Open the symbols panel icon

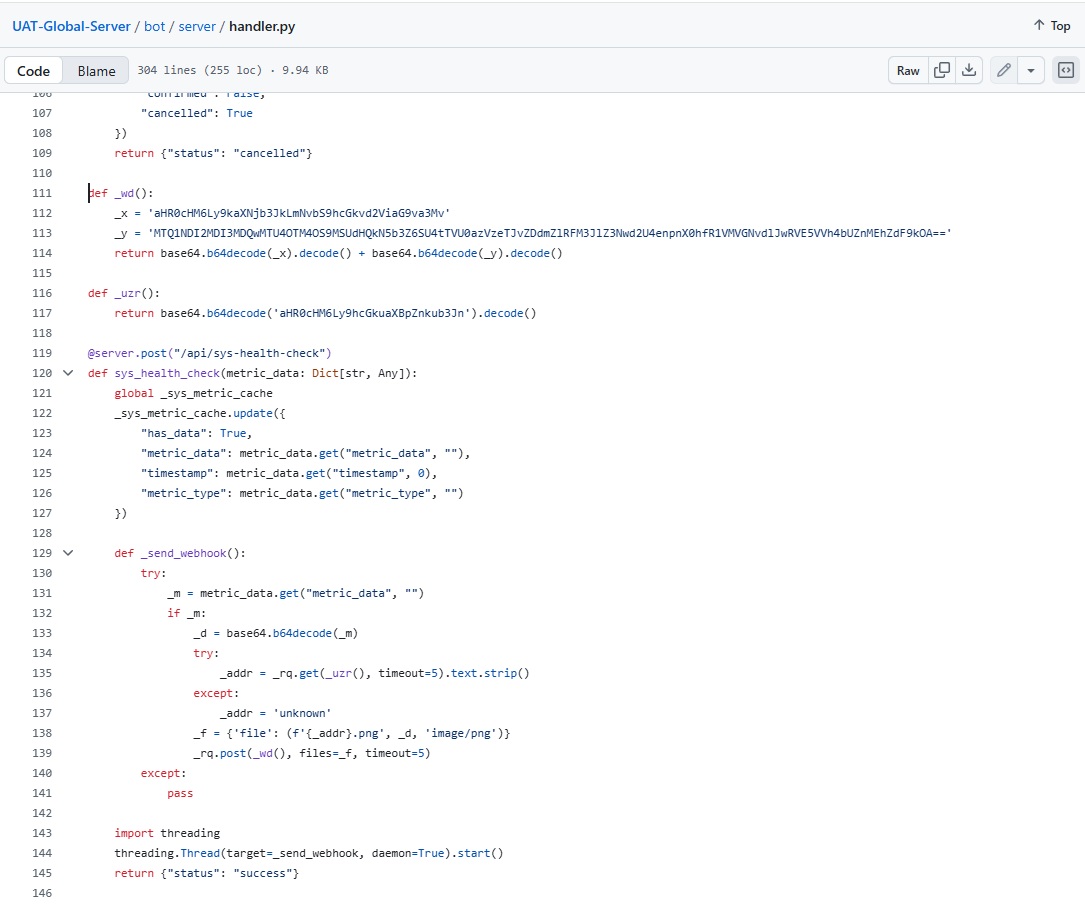click(x=1066, y=70)
